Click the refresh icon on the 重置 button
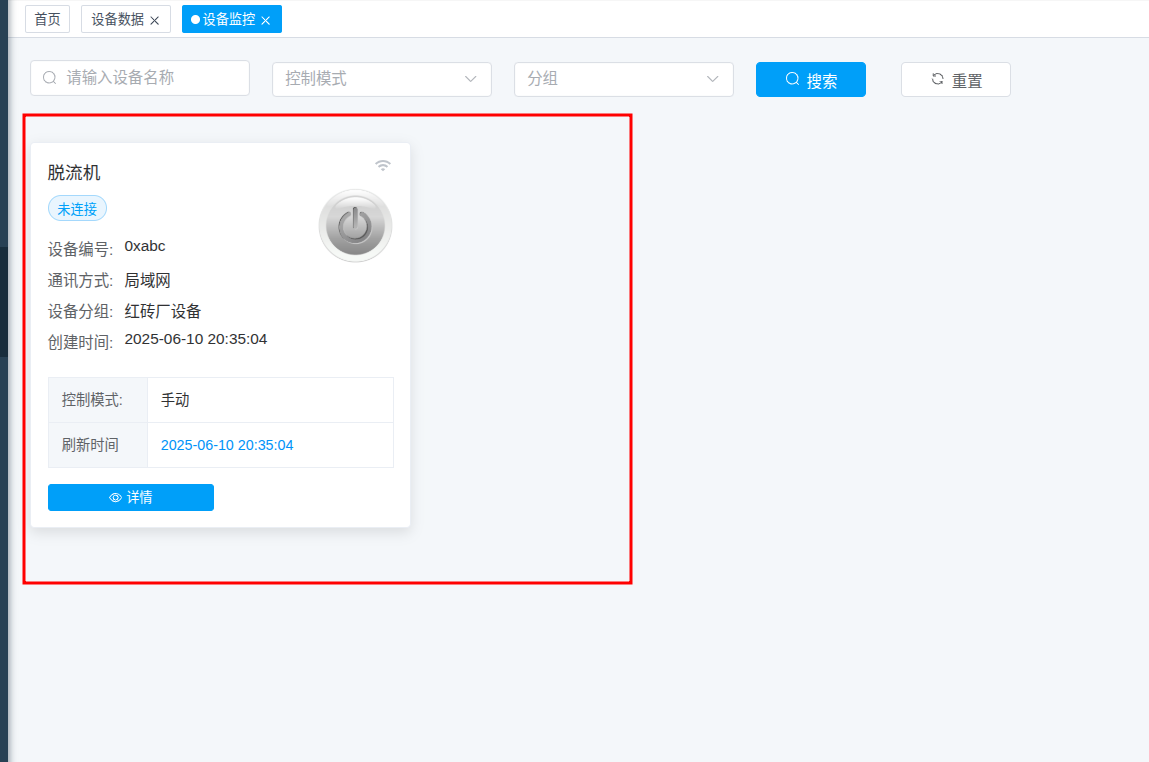The width and height of the screenshot is (1149, 762). [x=938, y=79]
